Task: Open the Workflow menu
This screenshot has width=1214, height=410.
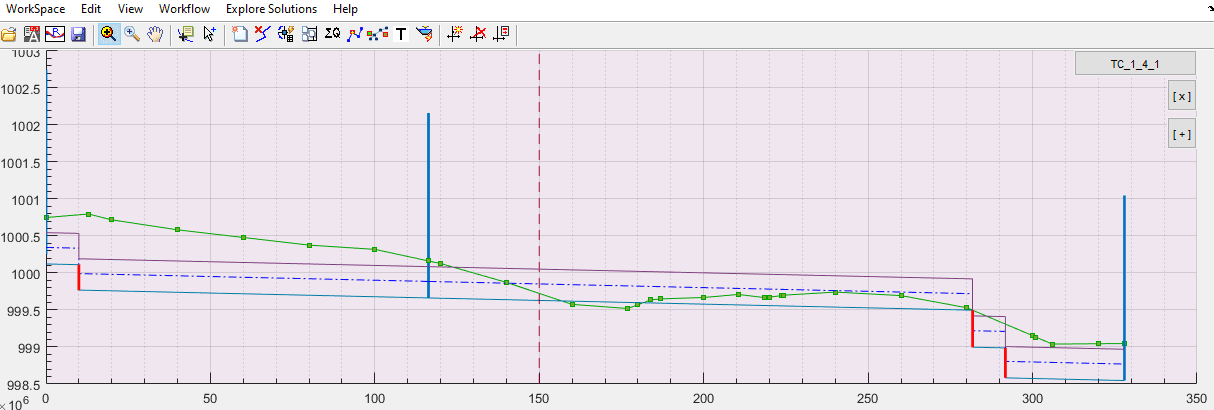Action: [x=184, y=9]
